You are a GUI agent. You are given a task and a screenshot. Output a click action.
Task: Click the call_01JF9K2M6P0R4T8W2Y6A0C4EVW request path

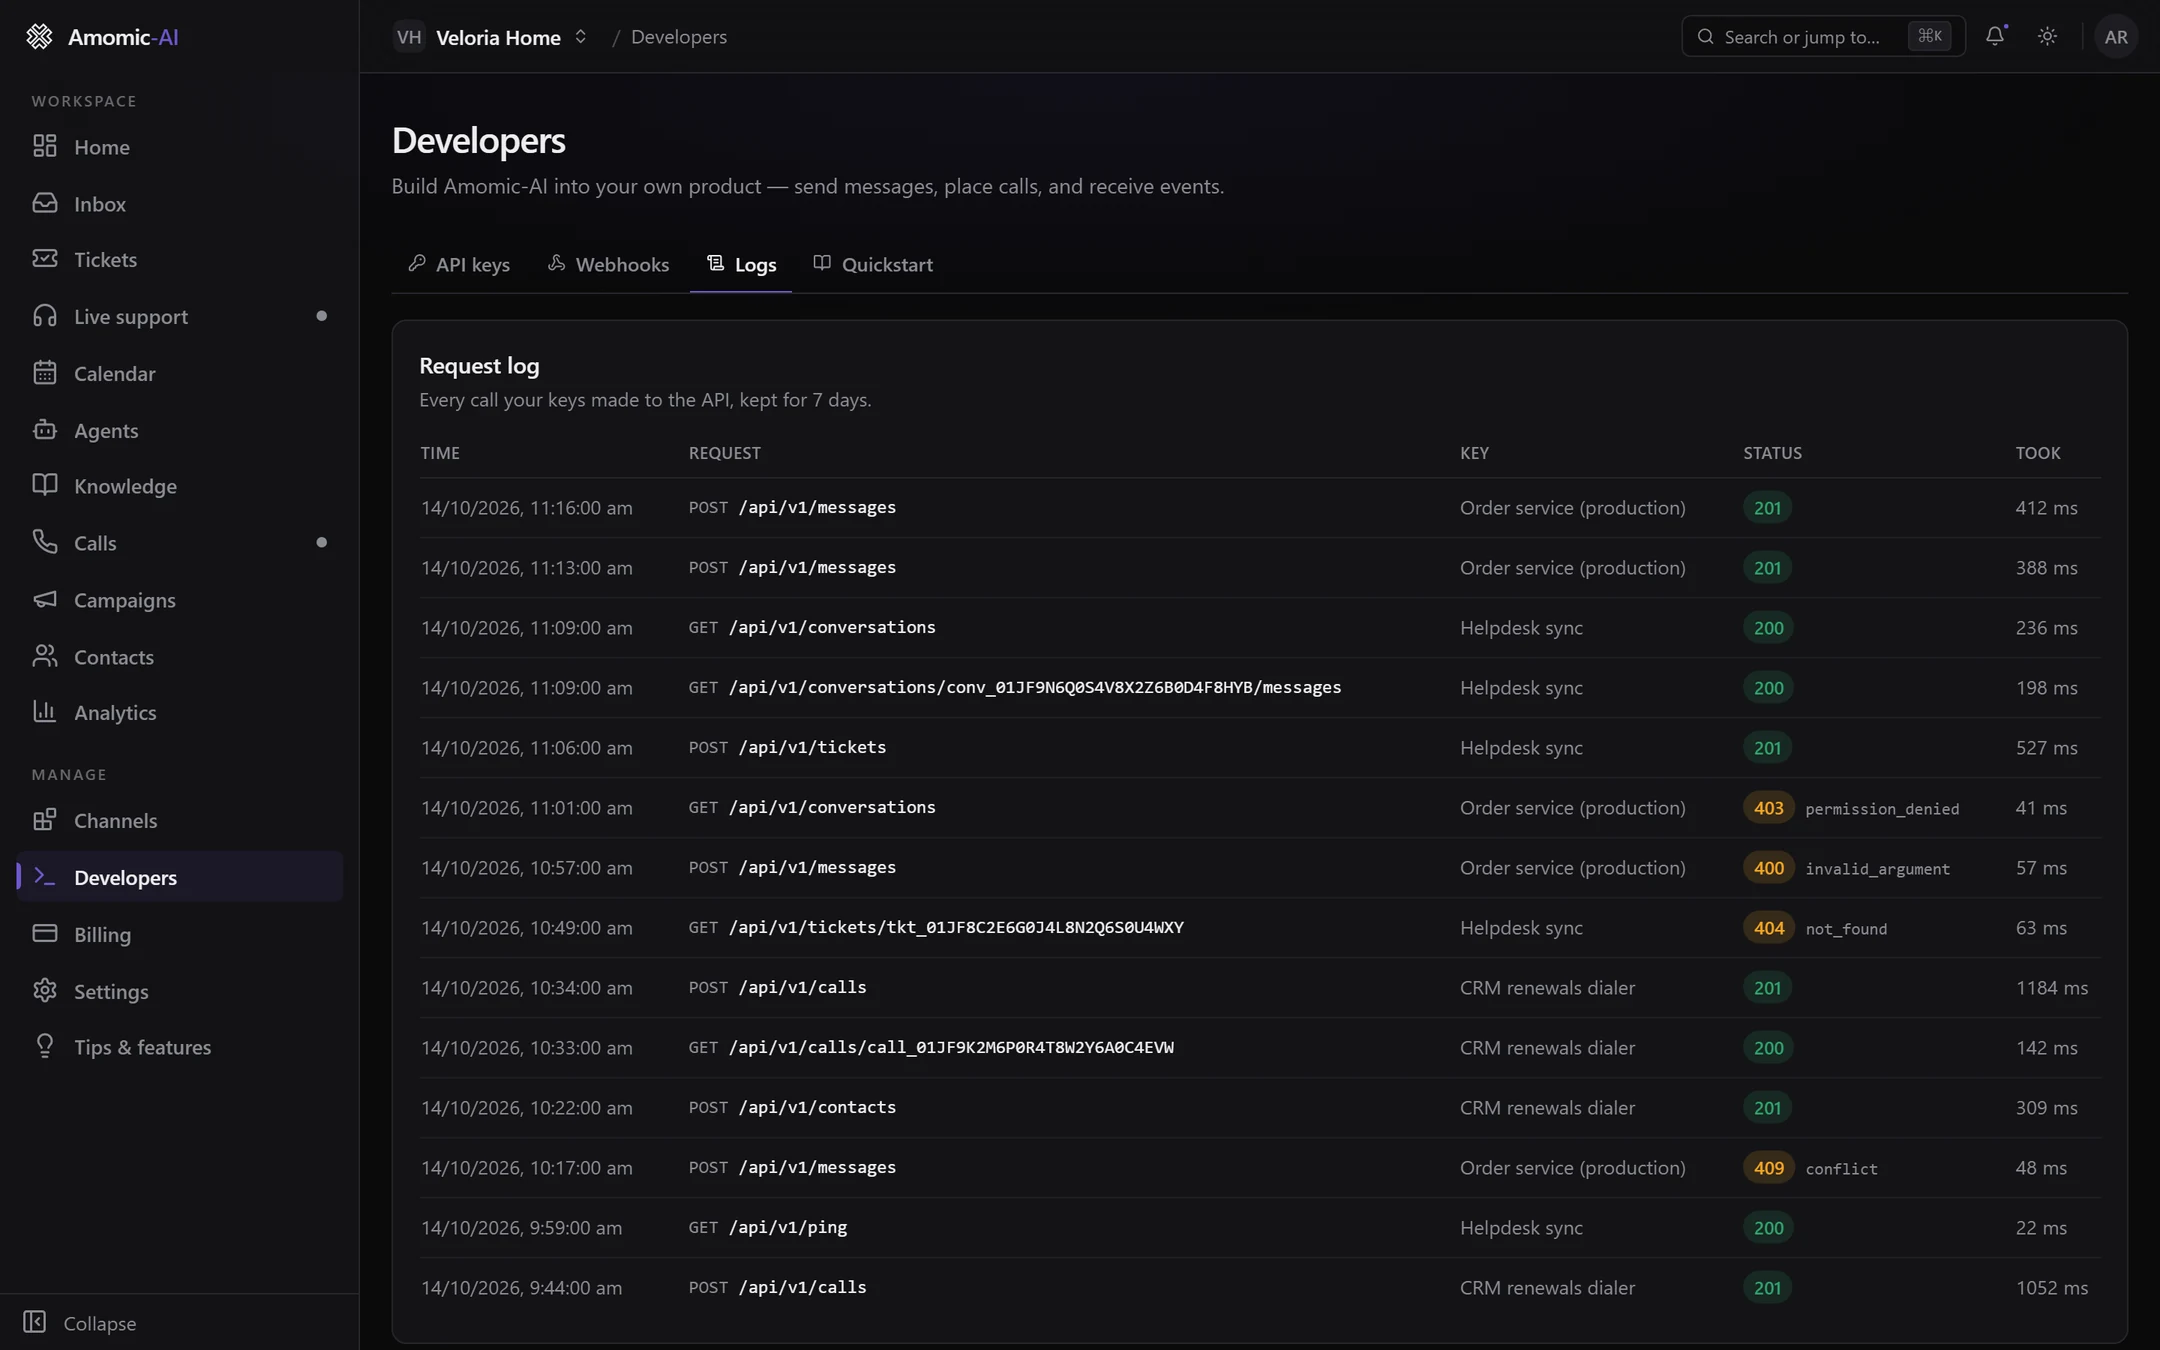click(x=951, y=1047)
